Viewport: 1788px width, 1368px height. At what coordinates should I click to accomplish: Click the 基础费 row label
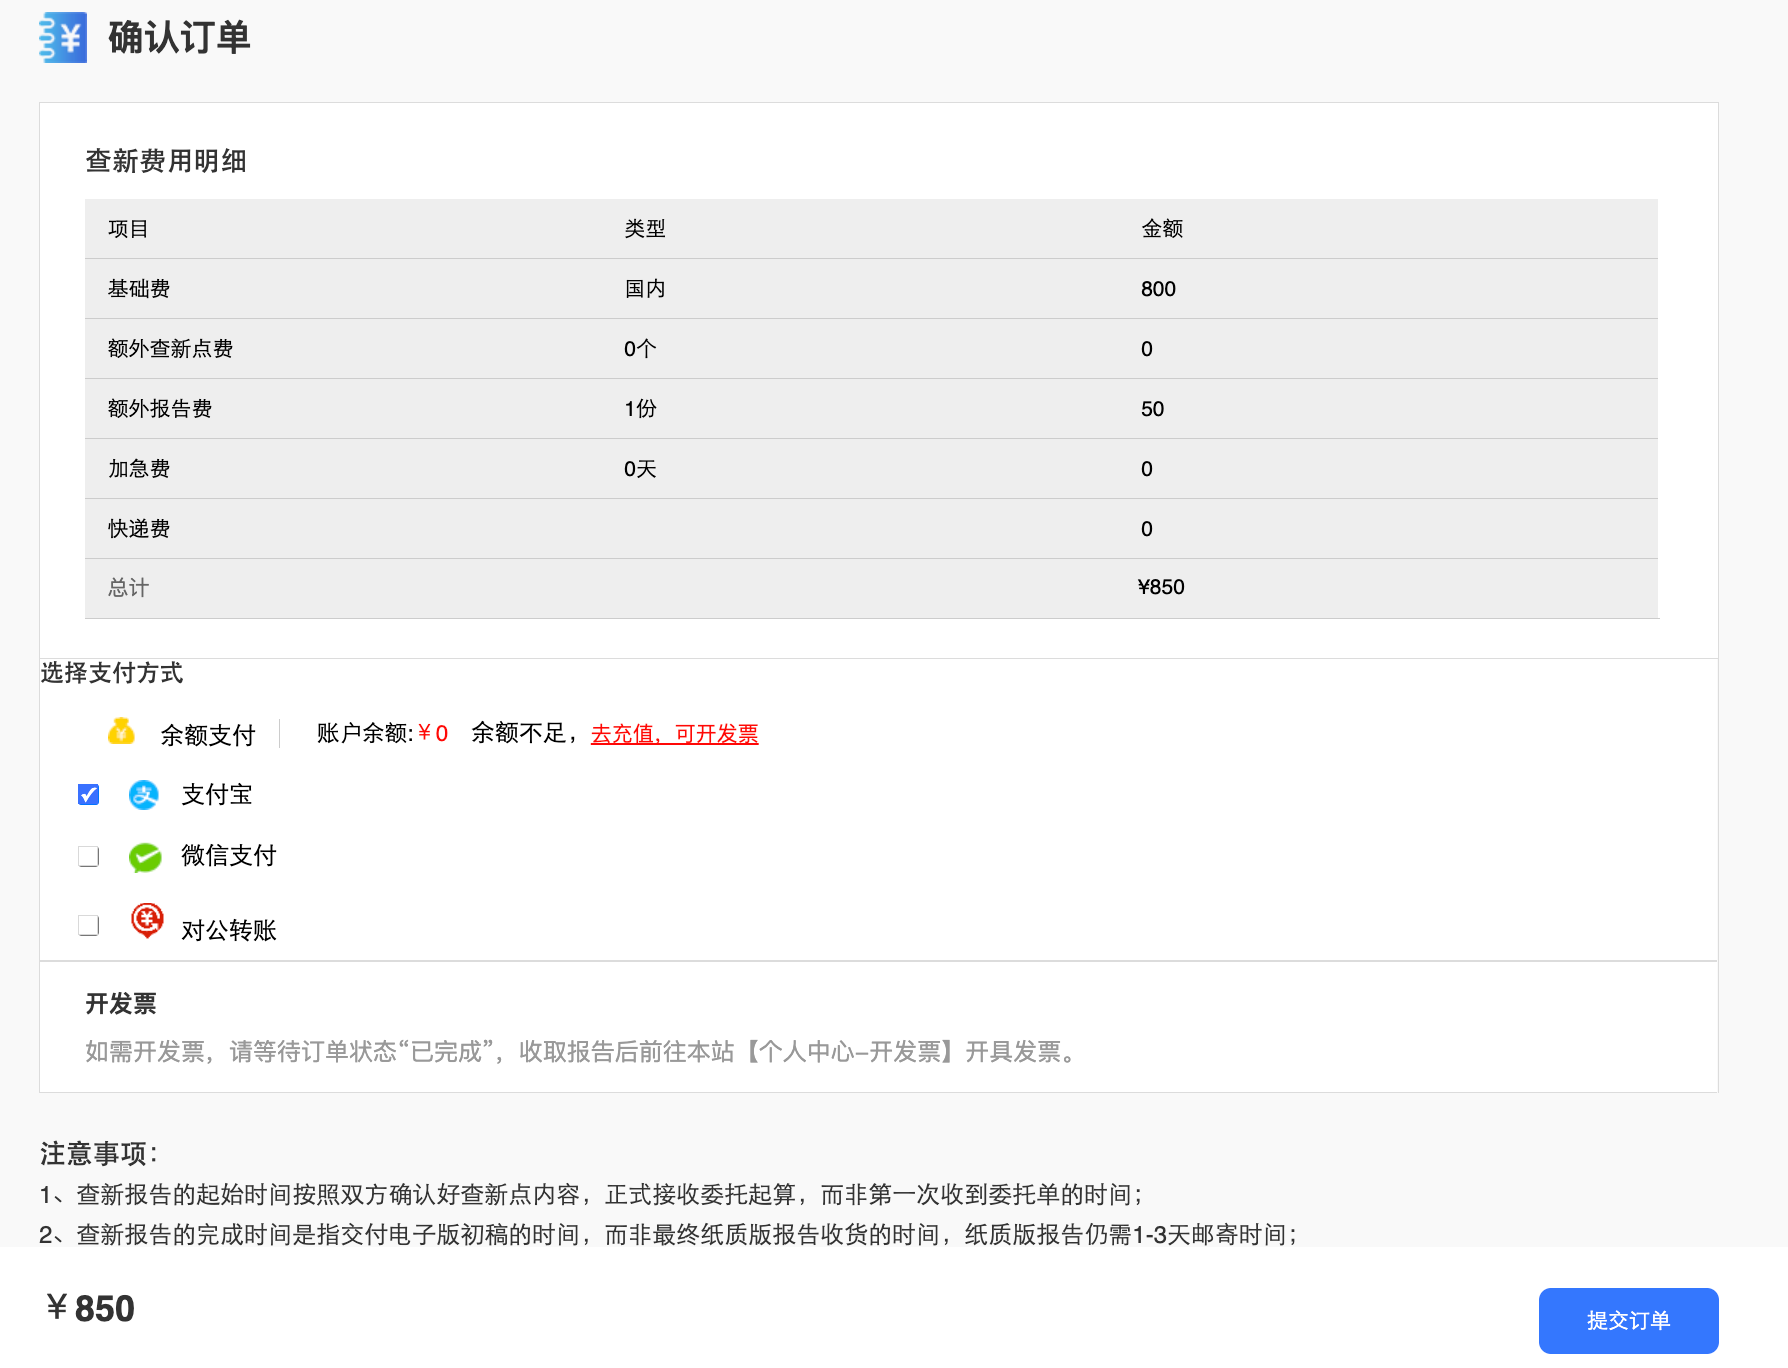pos(139,289)
